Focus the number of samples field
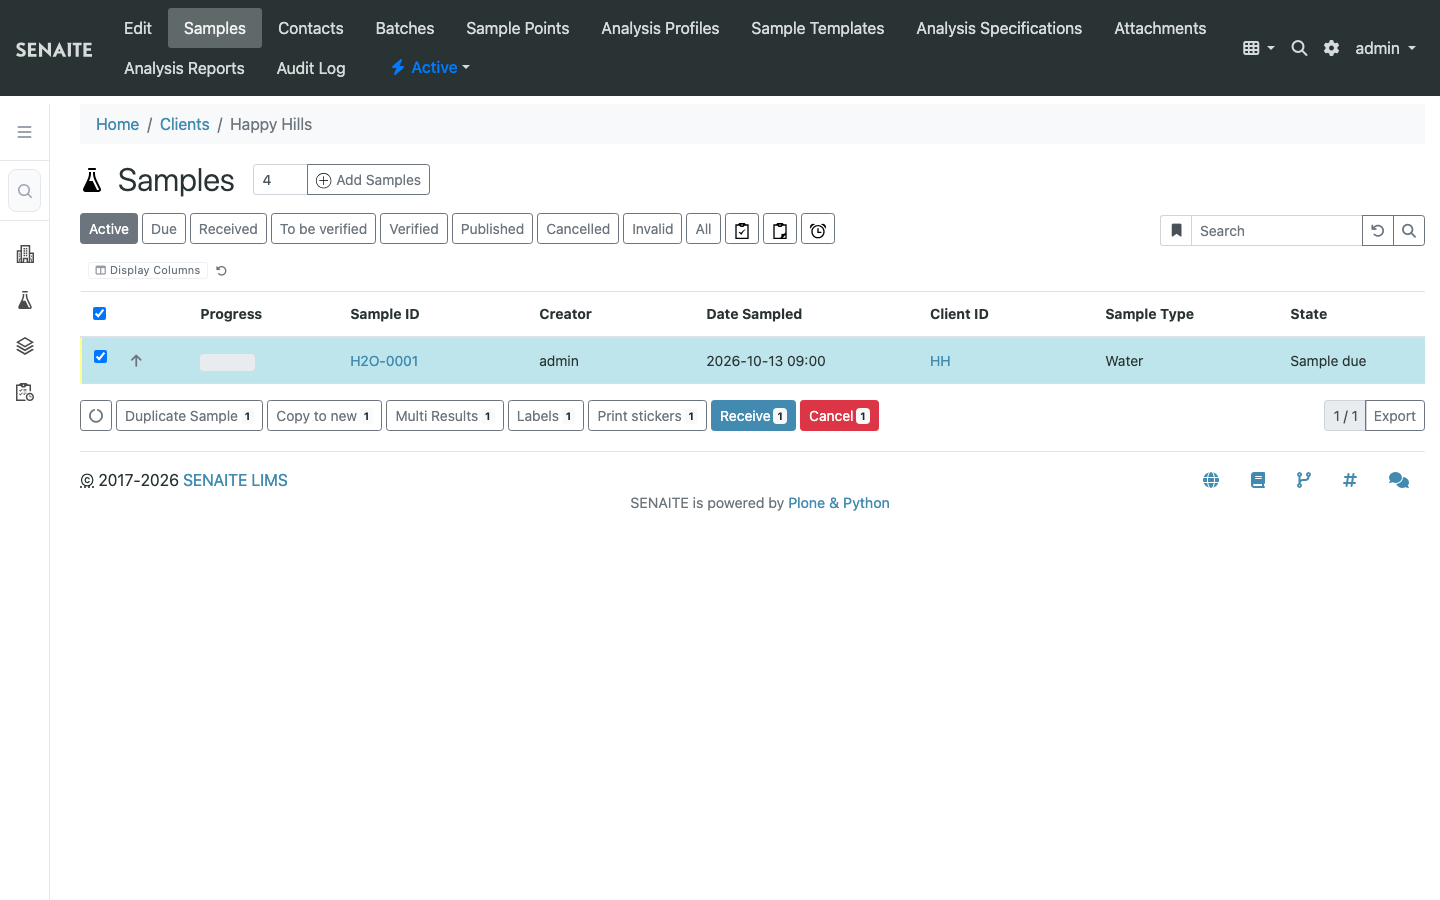The height and width of the screenshot is (900, 1440). coord(280,180)
